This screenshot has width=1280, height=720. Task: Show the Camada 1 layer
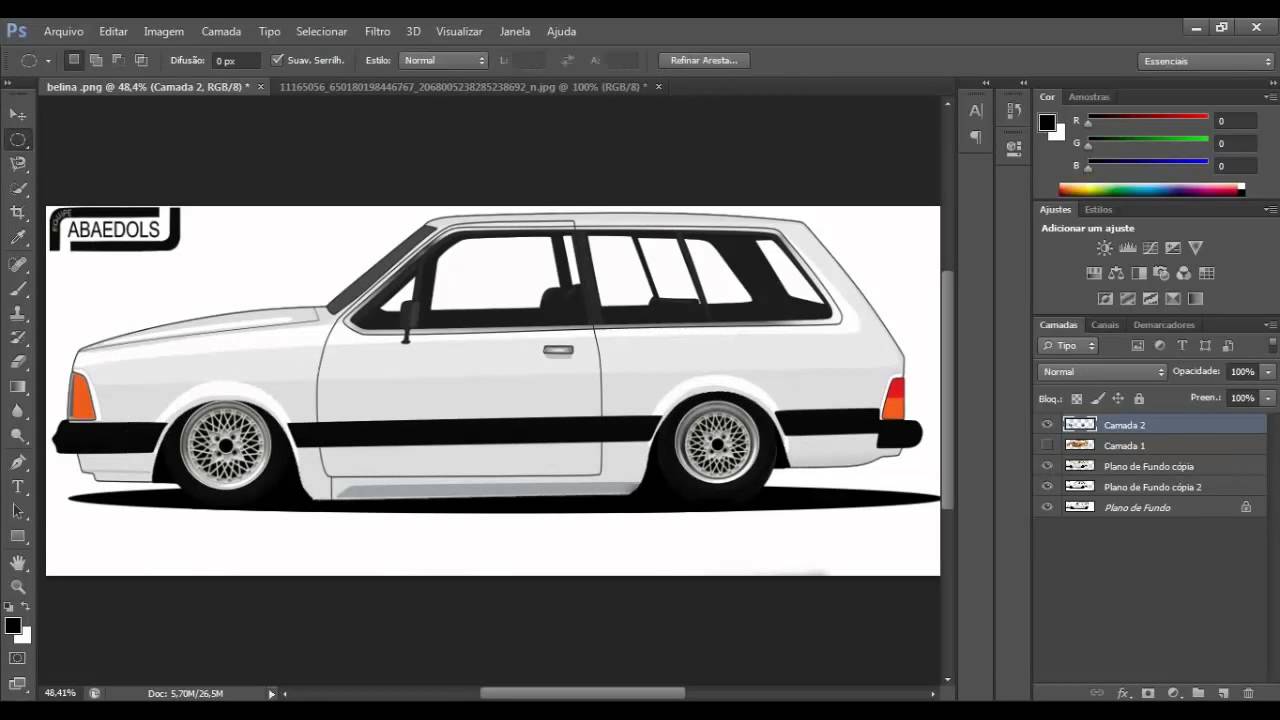pyautogui.click(x=1047, y=445)
